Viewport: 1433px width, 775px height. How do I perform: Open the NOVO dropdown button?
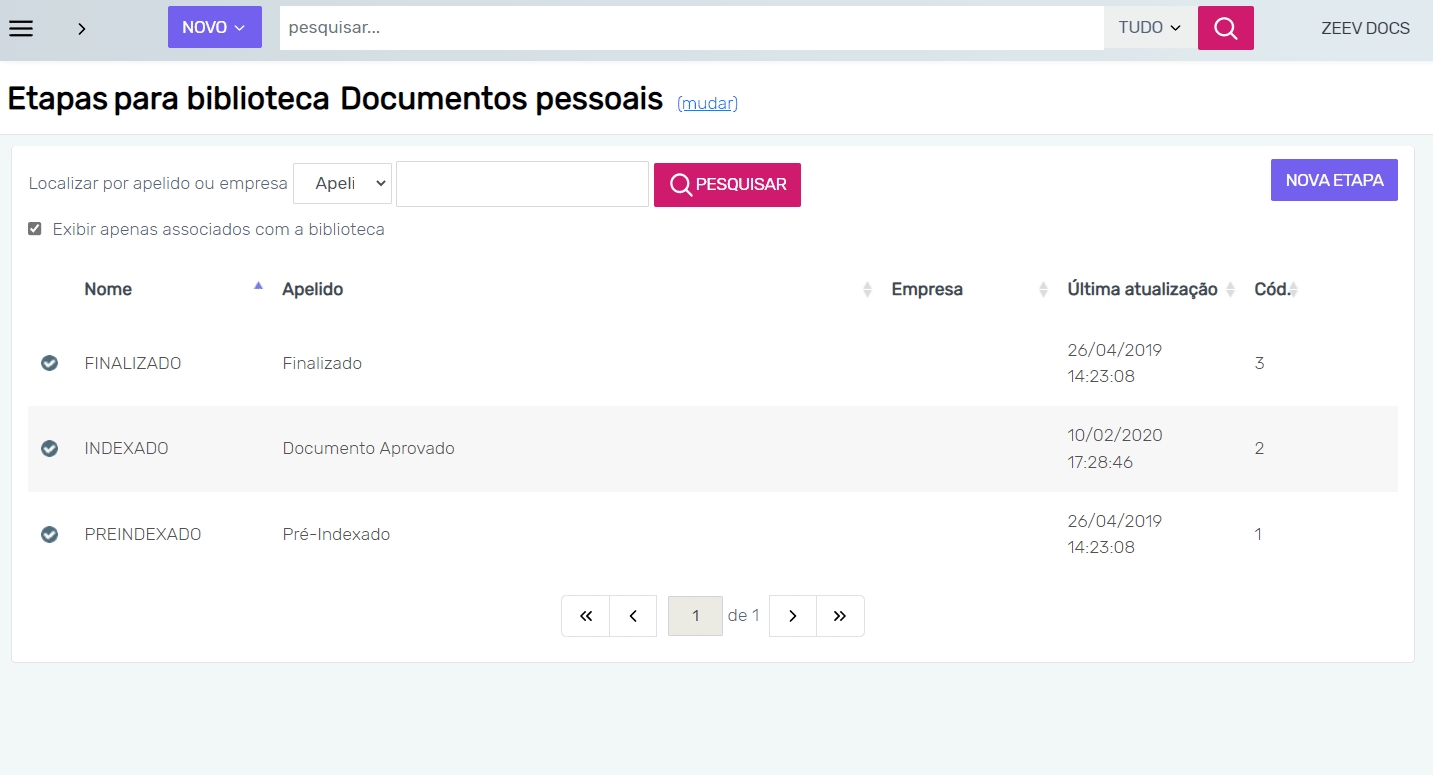point(214,28)
